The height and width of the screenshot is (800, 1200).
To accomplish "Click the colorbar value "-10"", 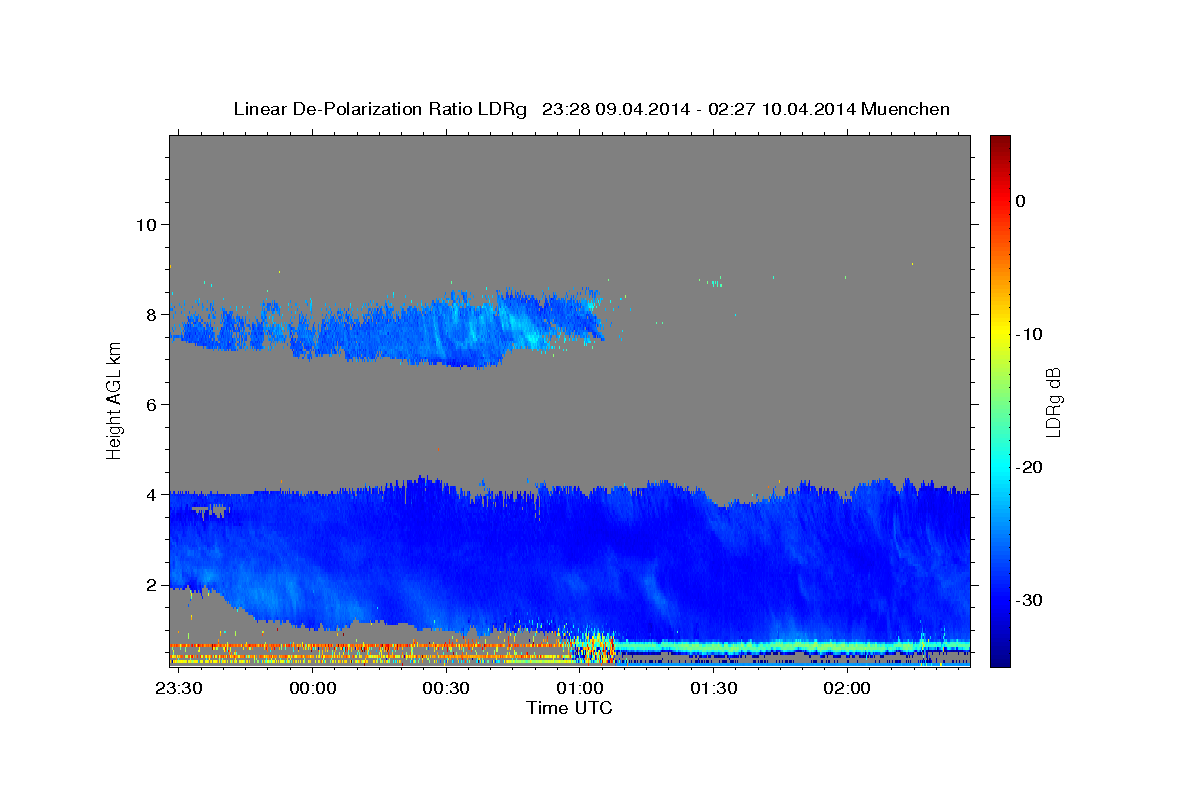I will pyautogui.click(x=1030, y=334).
